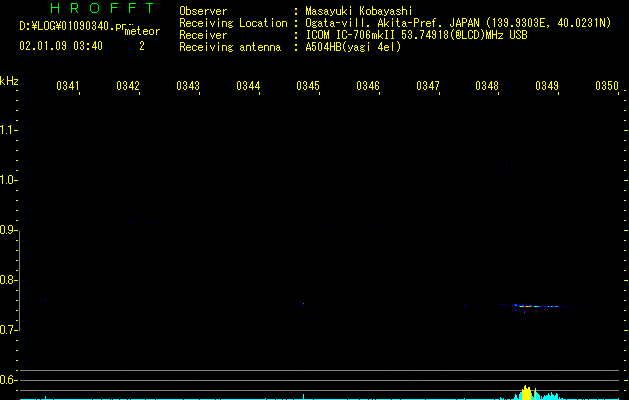This screenshot has height=400, width=629.
Task: Click the 0.6 kHz frequency label
Action: coord(8,380)
